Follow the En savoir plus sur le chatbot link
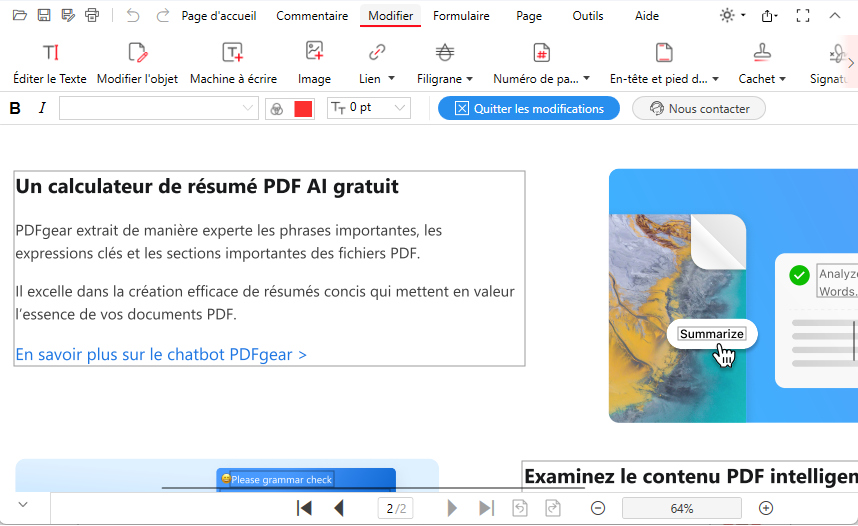This screenshot has width=858, height=526. click(x=161, y=355)
